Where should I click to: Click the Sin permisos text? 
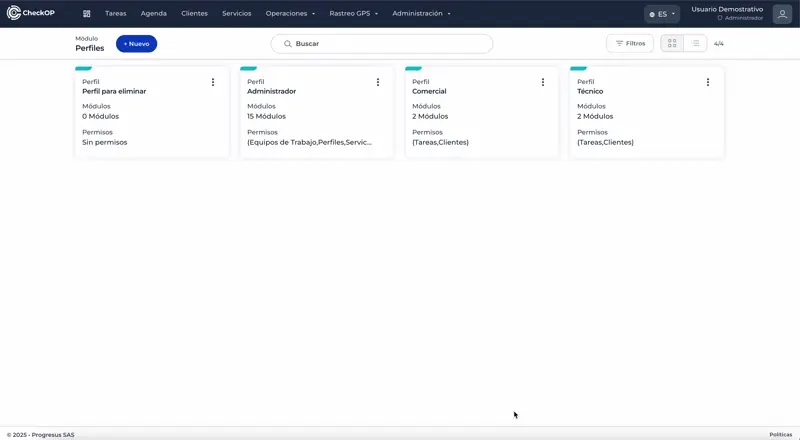tap(105, 142)
